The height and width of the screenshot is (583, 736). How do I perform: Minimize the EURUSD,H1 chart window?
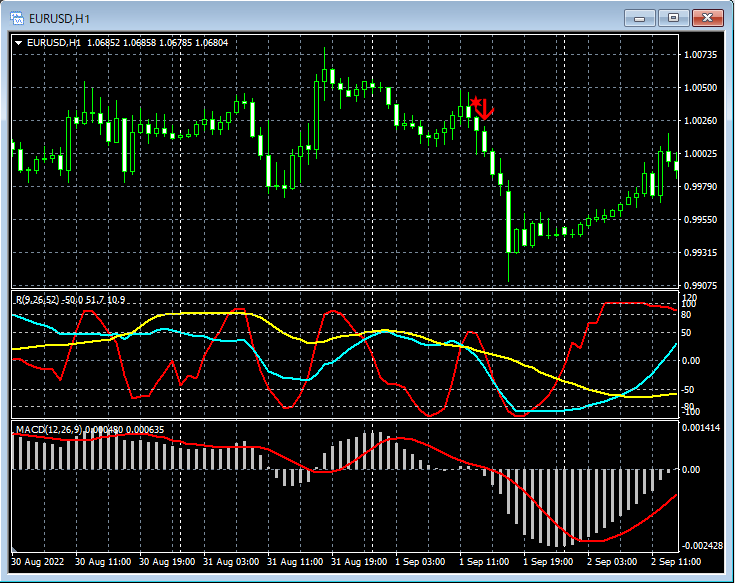(639, 18)
